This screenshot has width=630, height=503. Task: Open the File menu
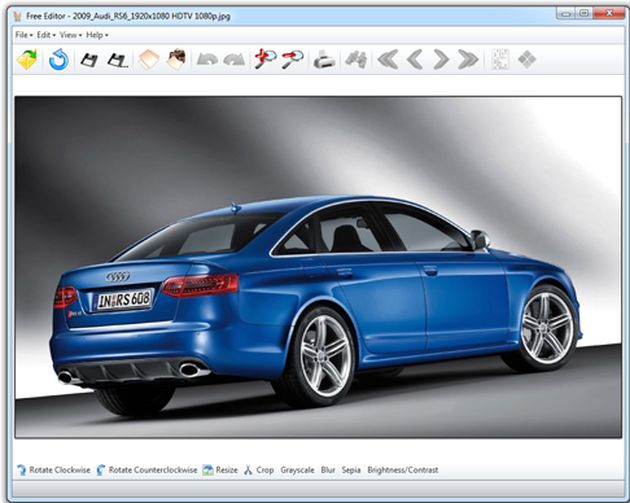[24, 35]
